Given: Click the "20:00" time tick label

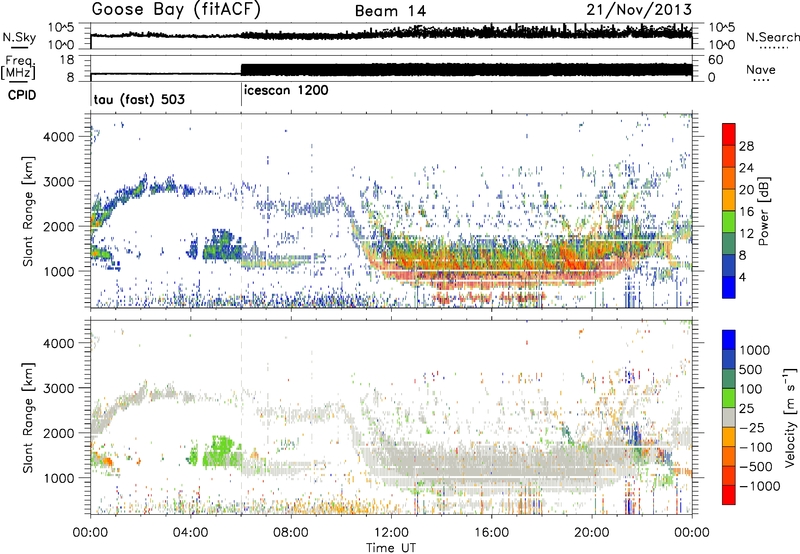Looking at the screenshot, I should (592, 533).
